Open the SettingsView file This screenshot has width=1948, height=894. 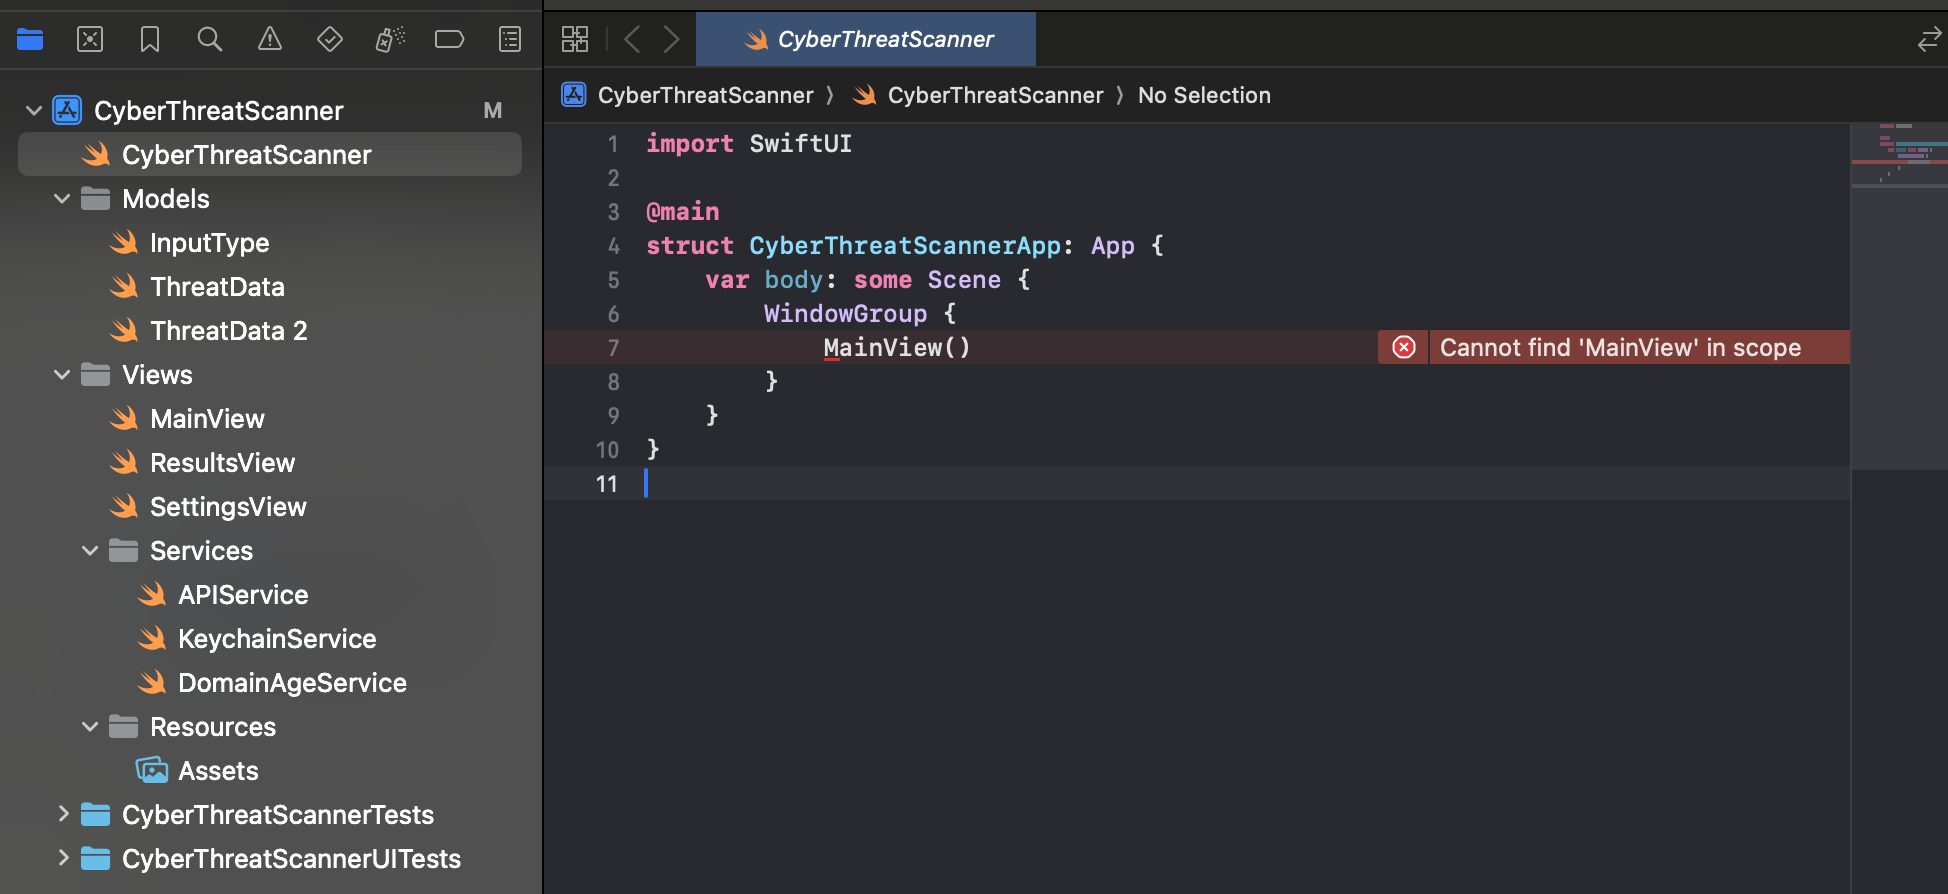(x=228, y=506)
